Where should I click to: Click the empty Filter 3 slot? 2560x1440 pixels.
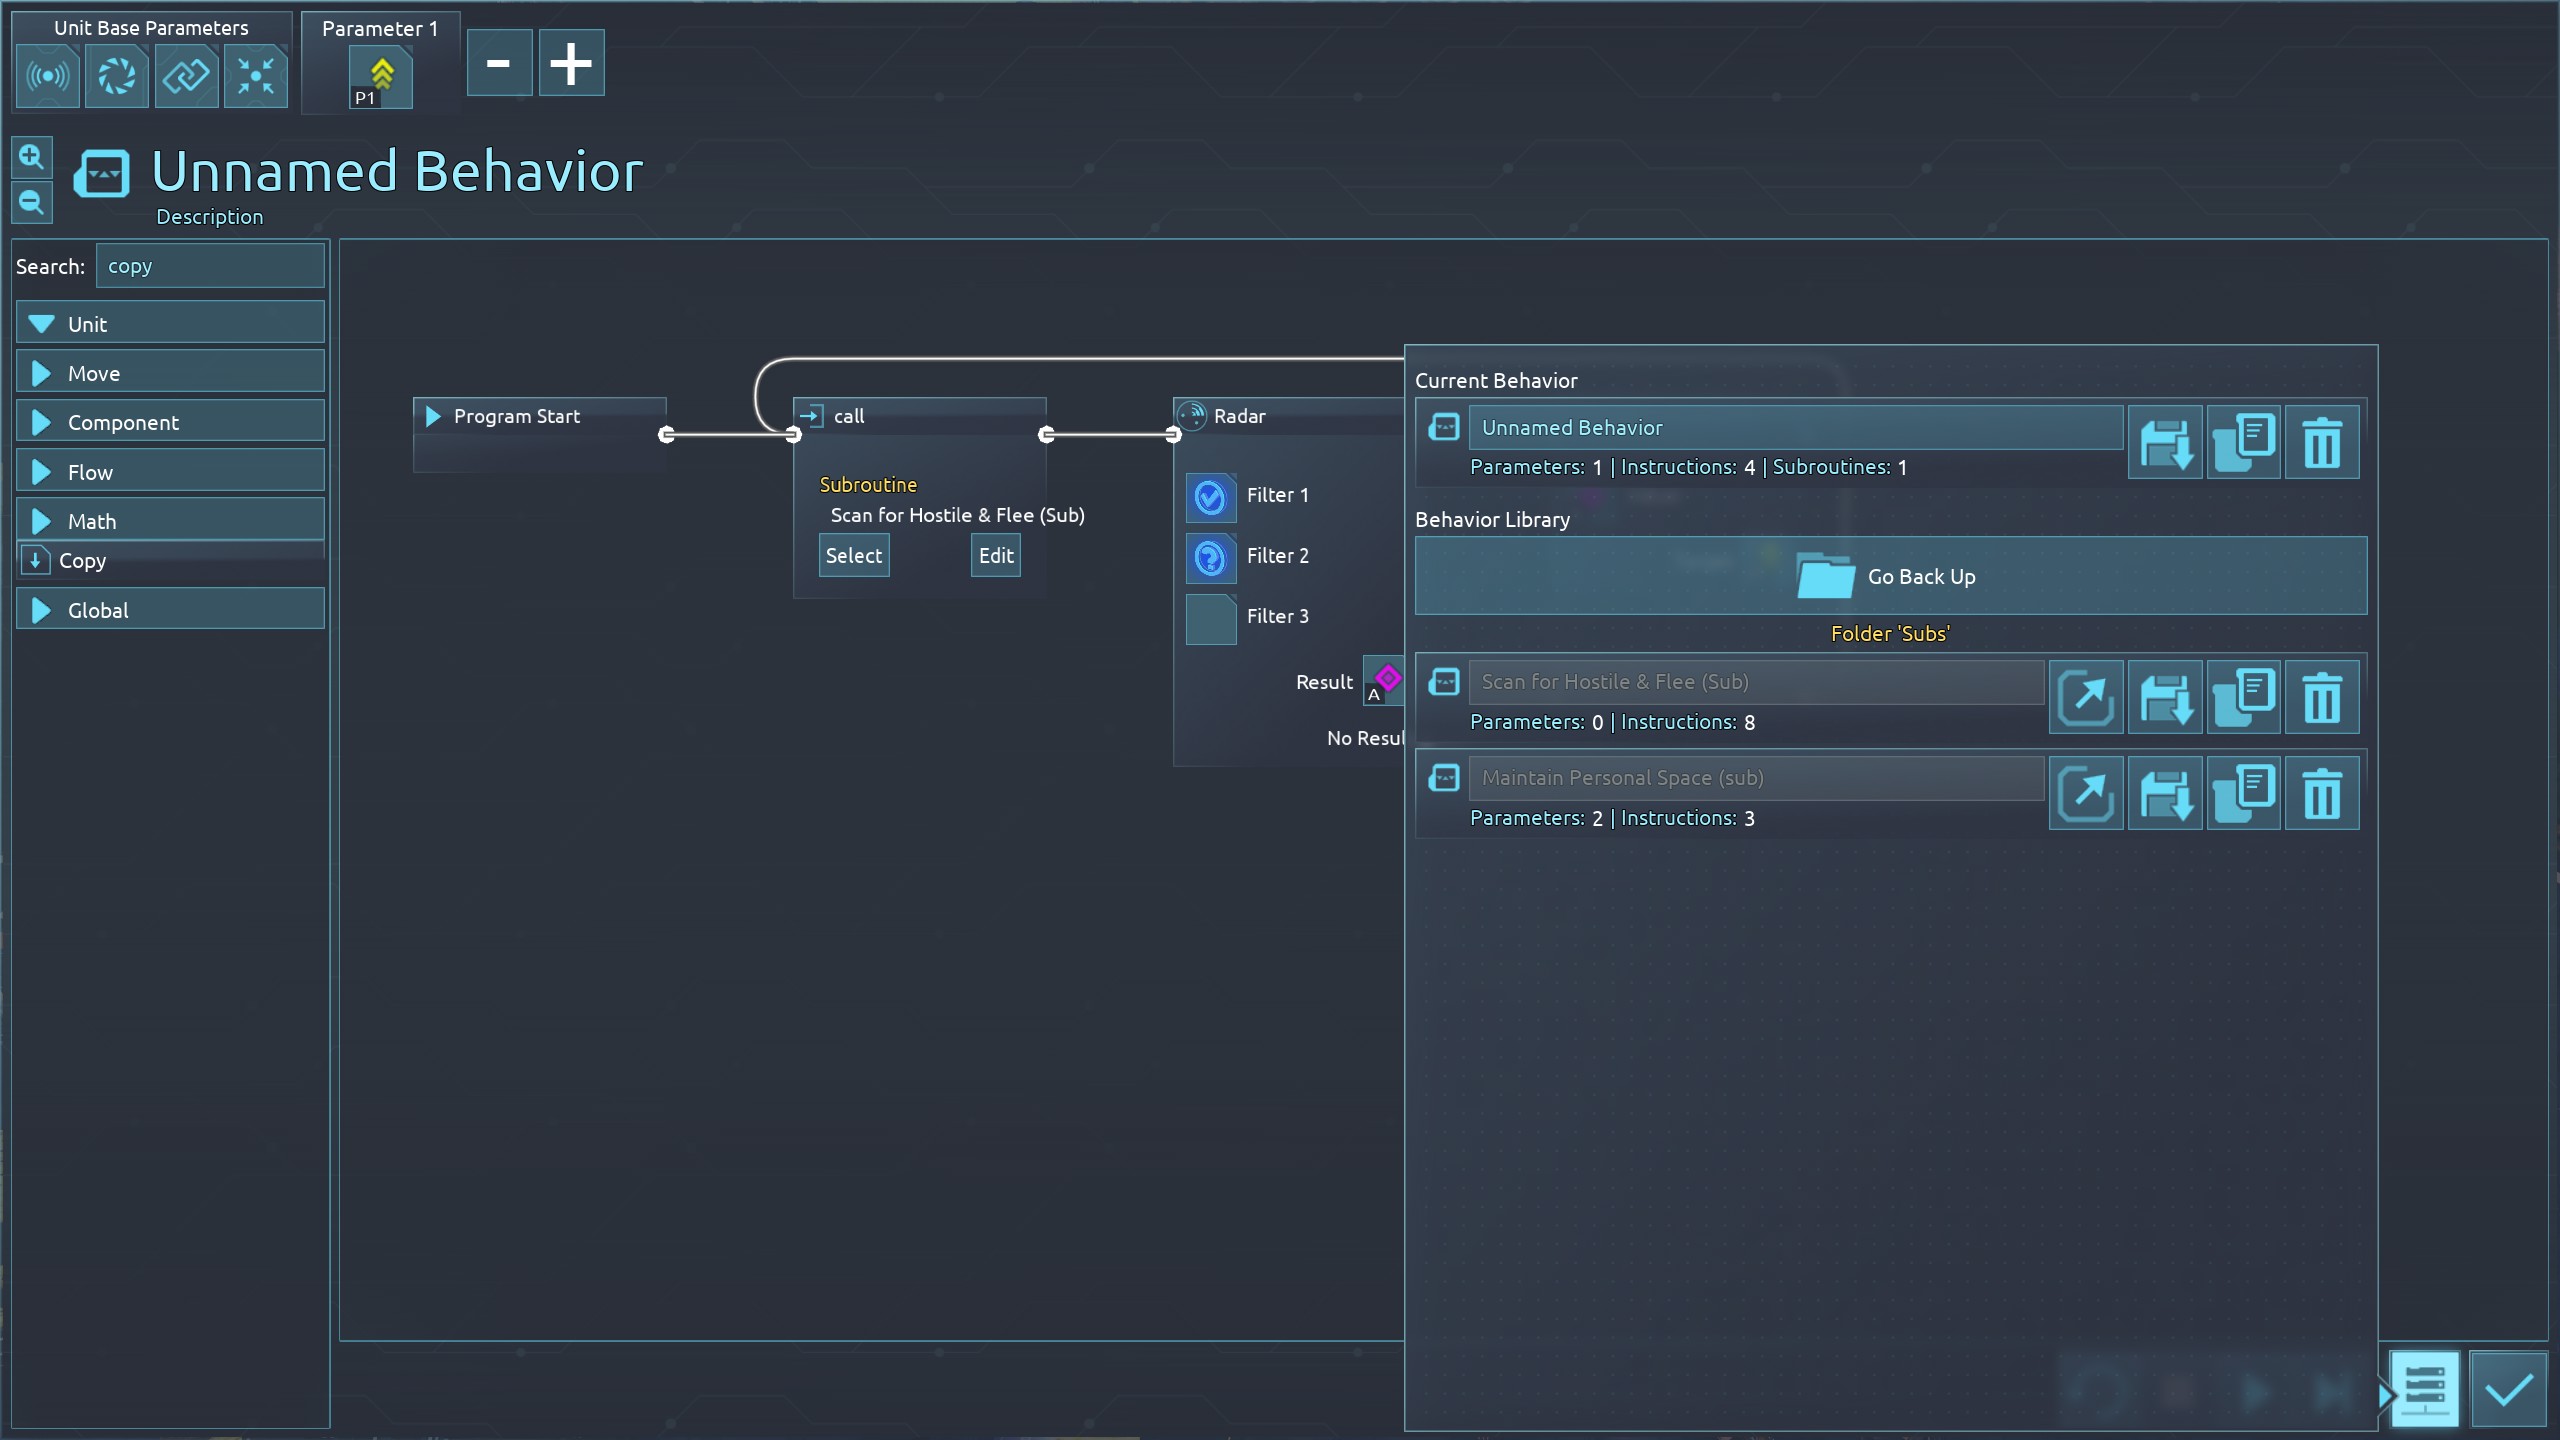point(1210,619)
